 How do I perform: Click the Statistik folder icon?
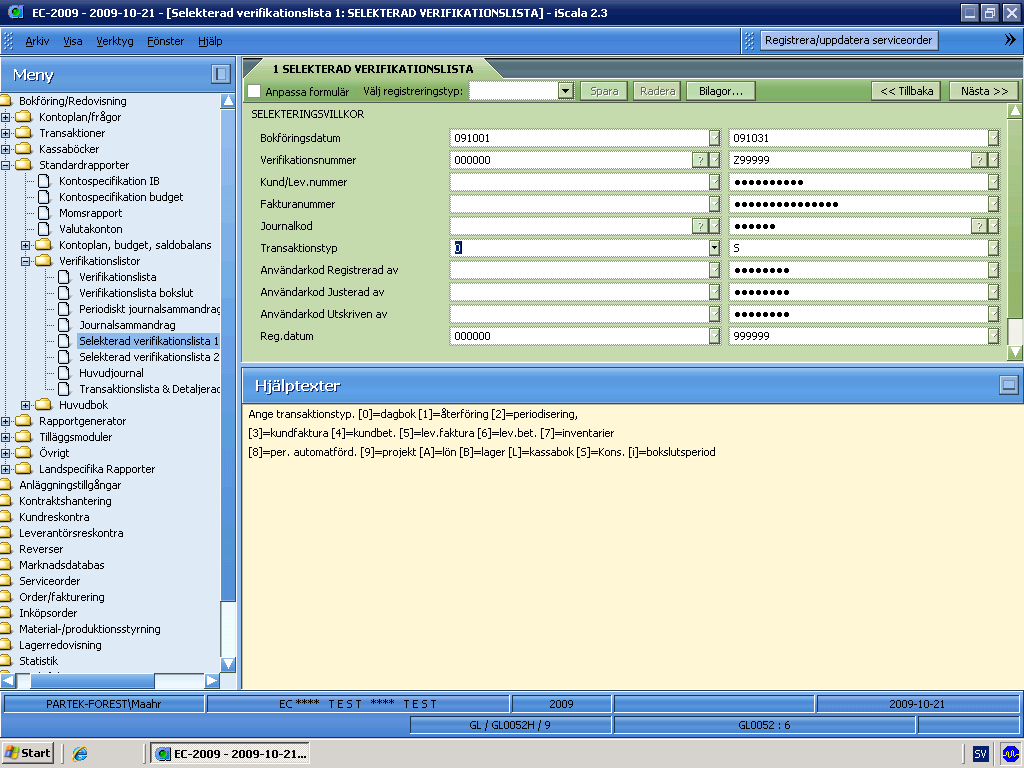(x=6, y=661)
